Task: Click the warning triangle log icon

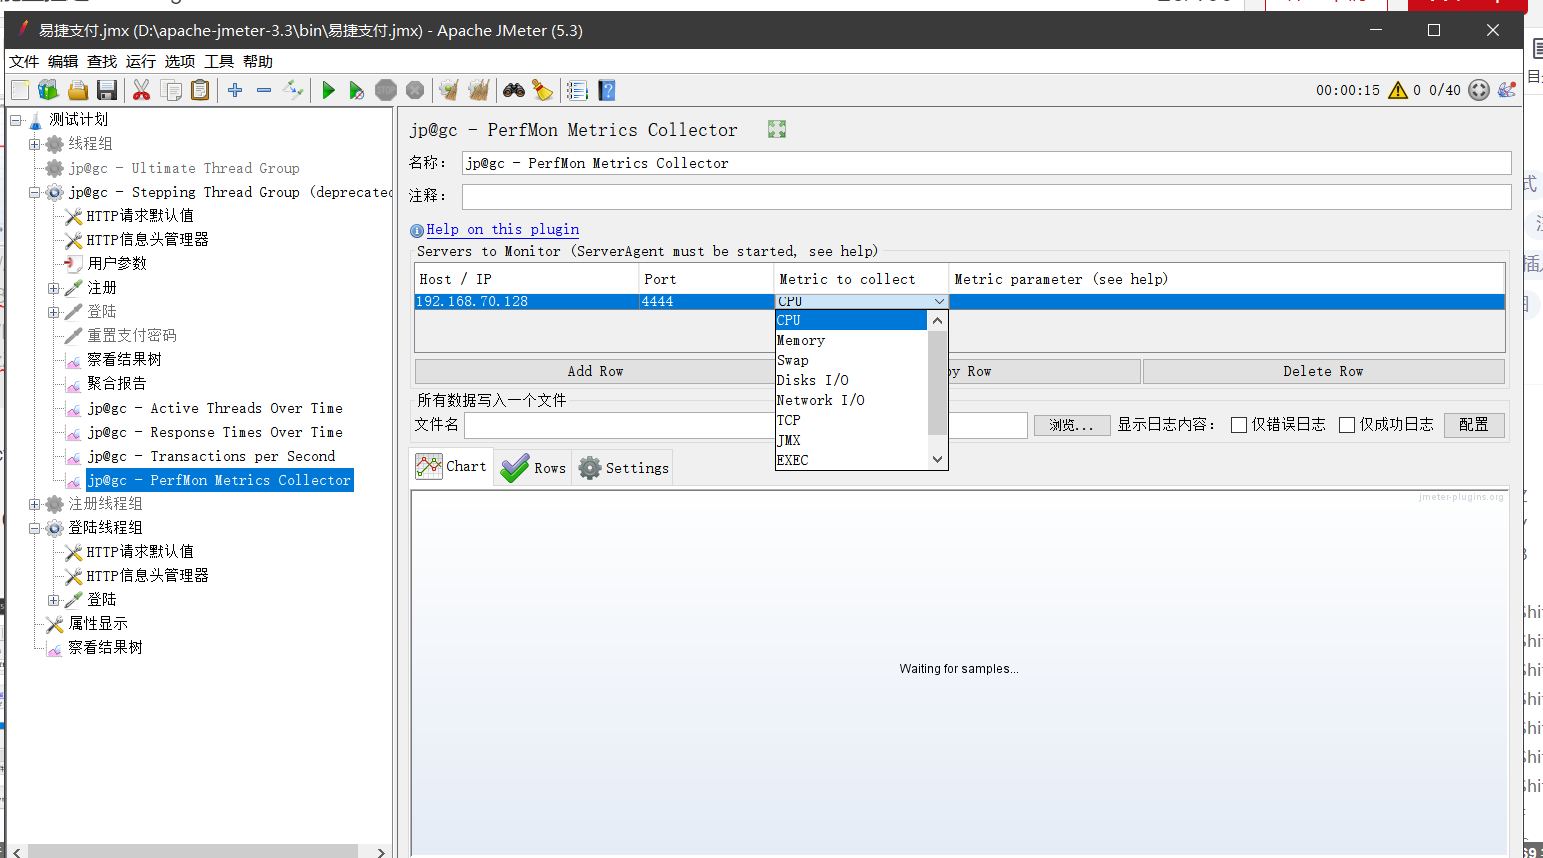Action: (1398, 90)
